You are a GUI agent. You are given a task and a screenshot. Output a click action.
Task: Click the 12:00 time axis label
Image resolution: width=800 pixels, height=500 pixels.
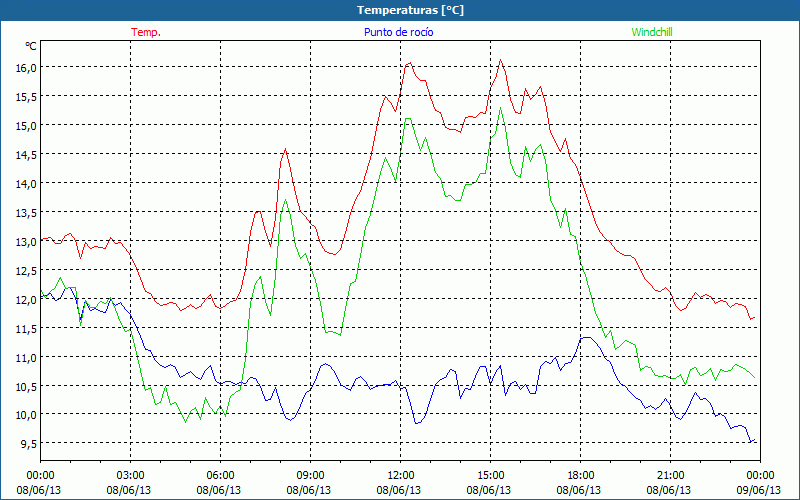[401, 476]
